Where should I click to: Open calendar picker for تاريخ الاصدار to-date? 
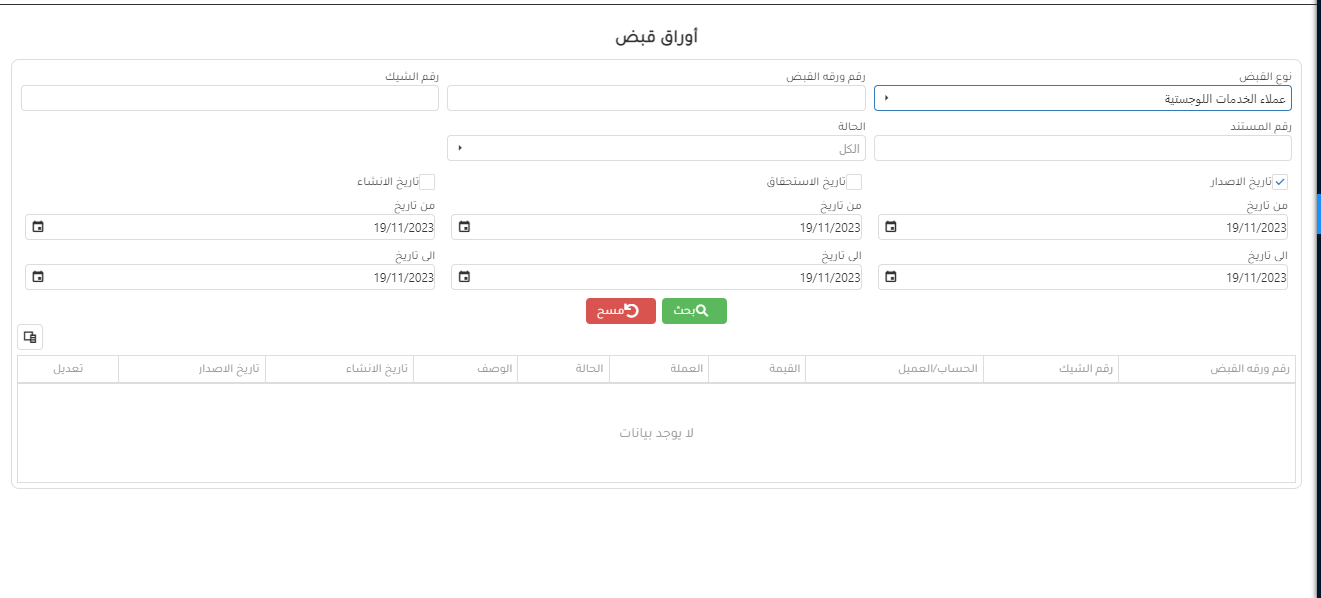coord(891,277)
